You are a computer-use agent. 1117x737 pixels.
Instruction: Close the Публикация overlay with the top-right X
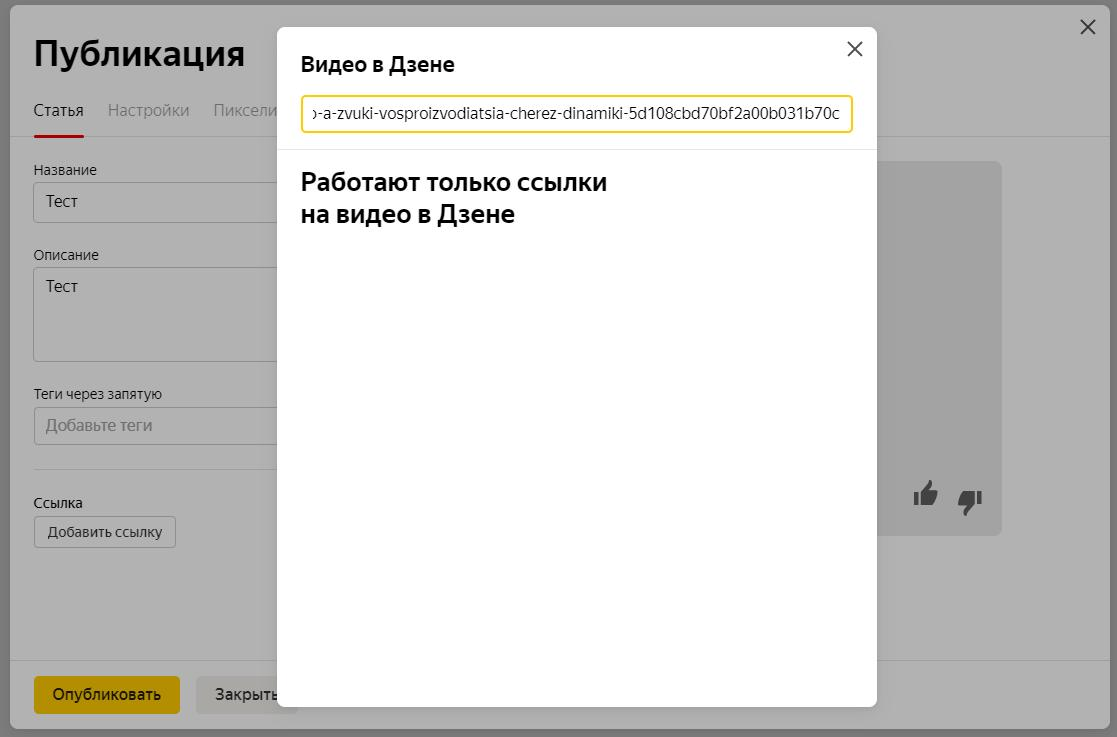[1088, 27]
